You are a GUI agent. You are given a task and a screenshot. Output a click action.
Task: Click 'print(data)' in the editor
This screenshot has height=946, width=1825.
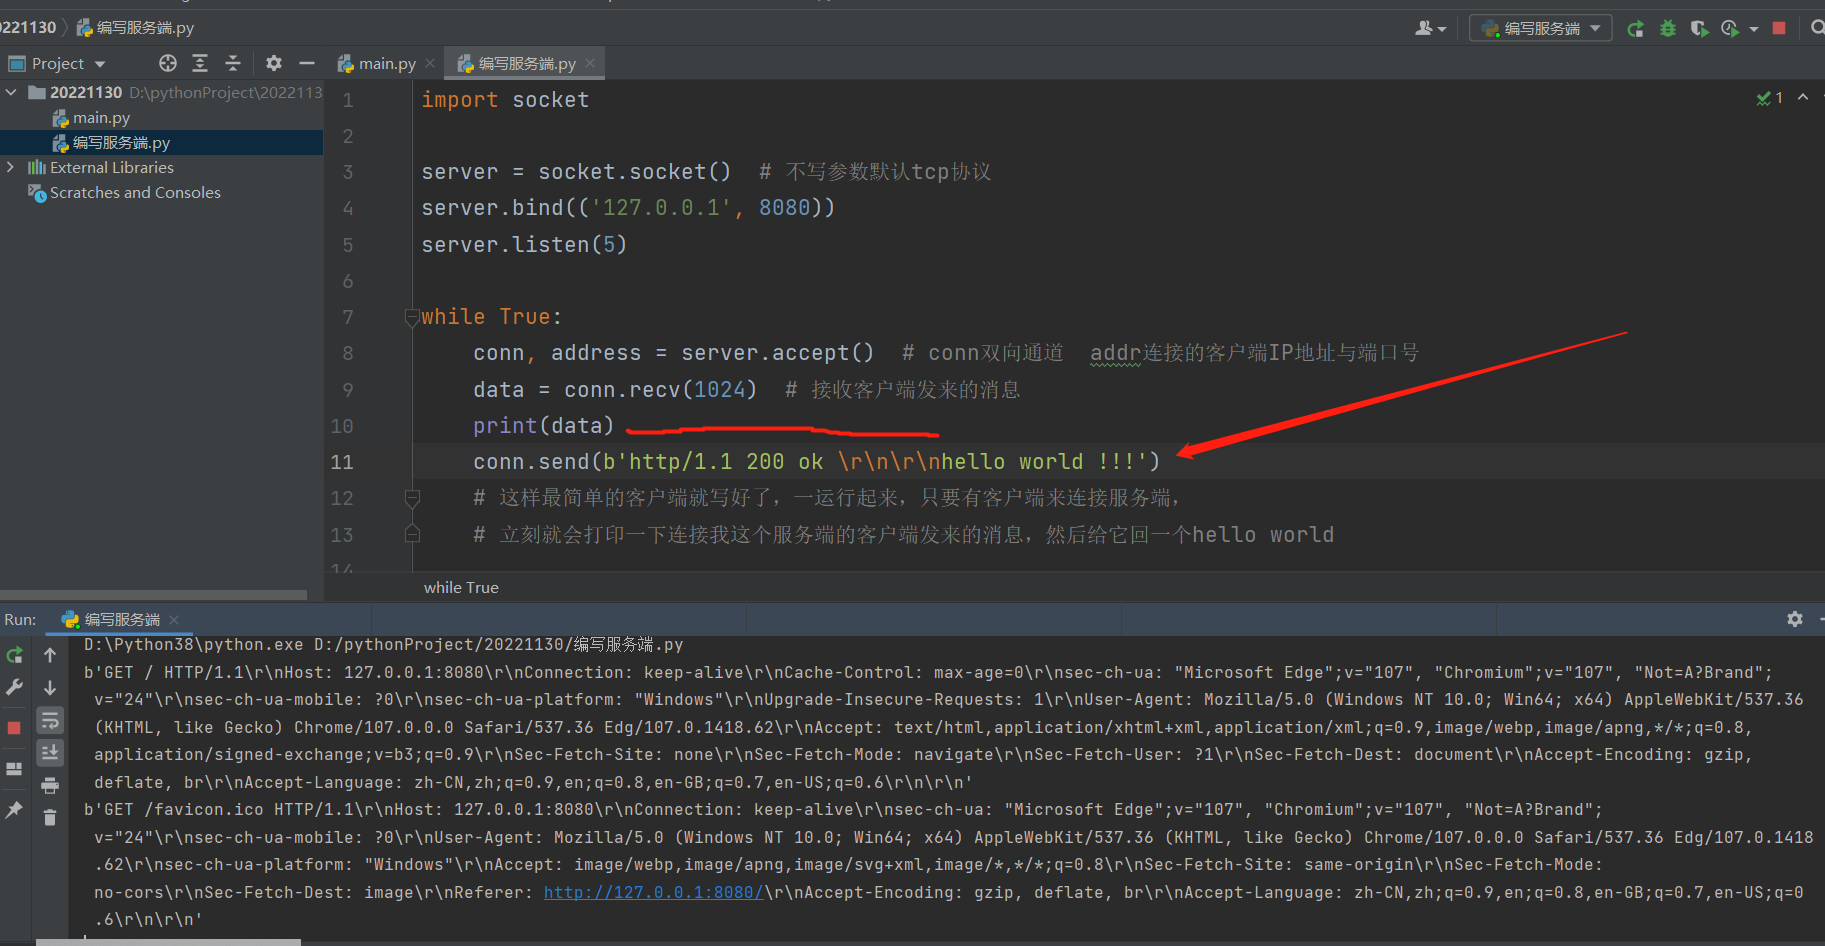point(543,426)
